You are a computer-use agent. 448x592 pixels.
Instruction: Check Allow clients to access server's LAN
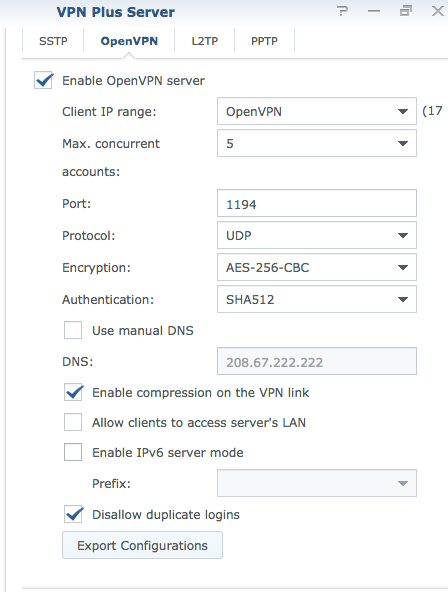click(x=73, y=422)
